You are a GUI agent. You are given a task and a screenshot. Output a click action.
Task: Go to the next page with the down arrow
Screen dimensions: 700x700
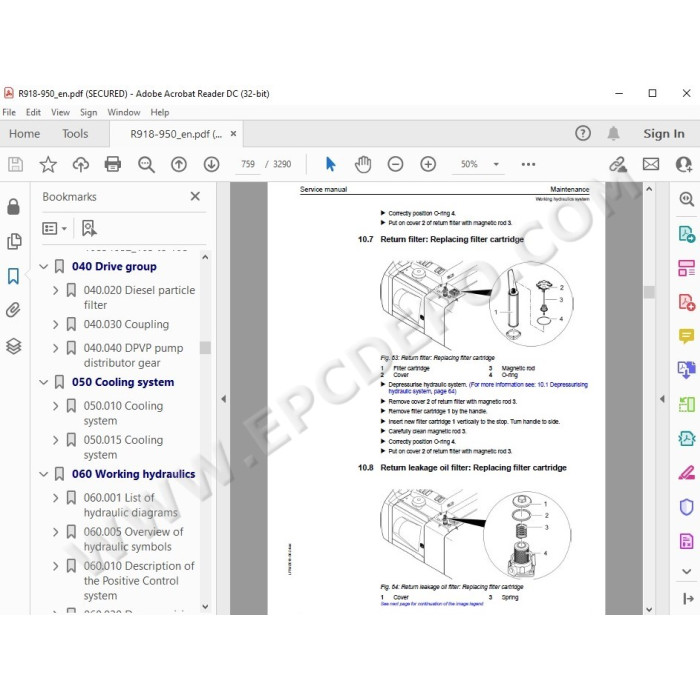pyautogui.click(x=211, y=164)
